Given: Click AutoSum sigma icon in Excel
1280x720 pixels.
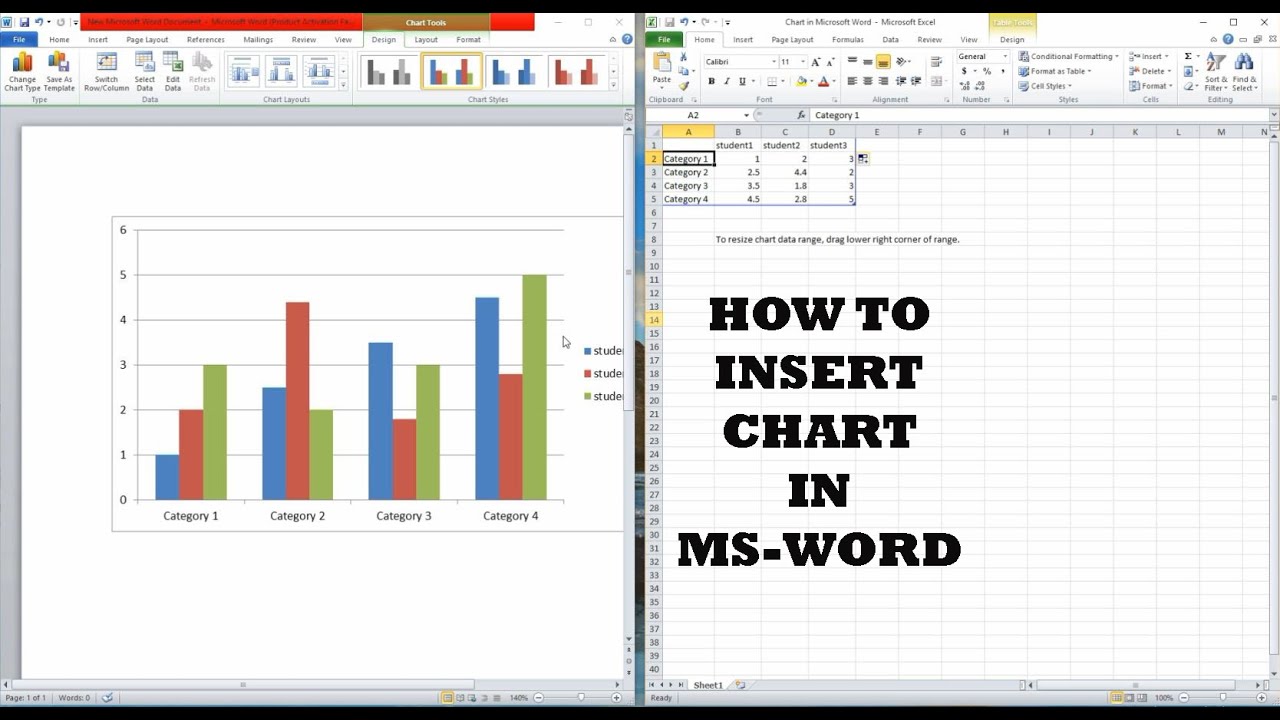Looking at the screenshot, I should 1188,57.
